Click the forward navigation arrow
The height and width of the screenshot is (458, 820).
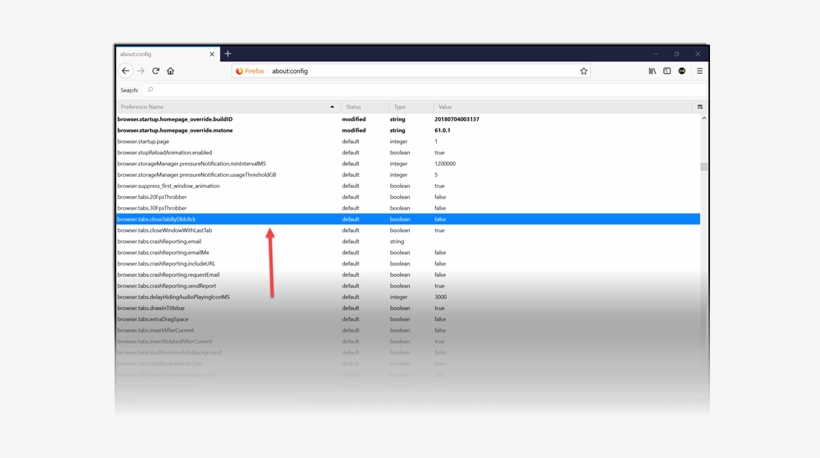pyautogui.click(x=141, y=71)
